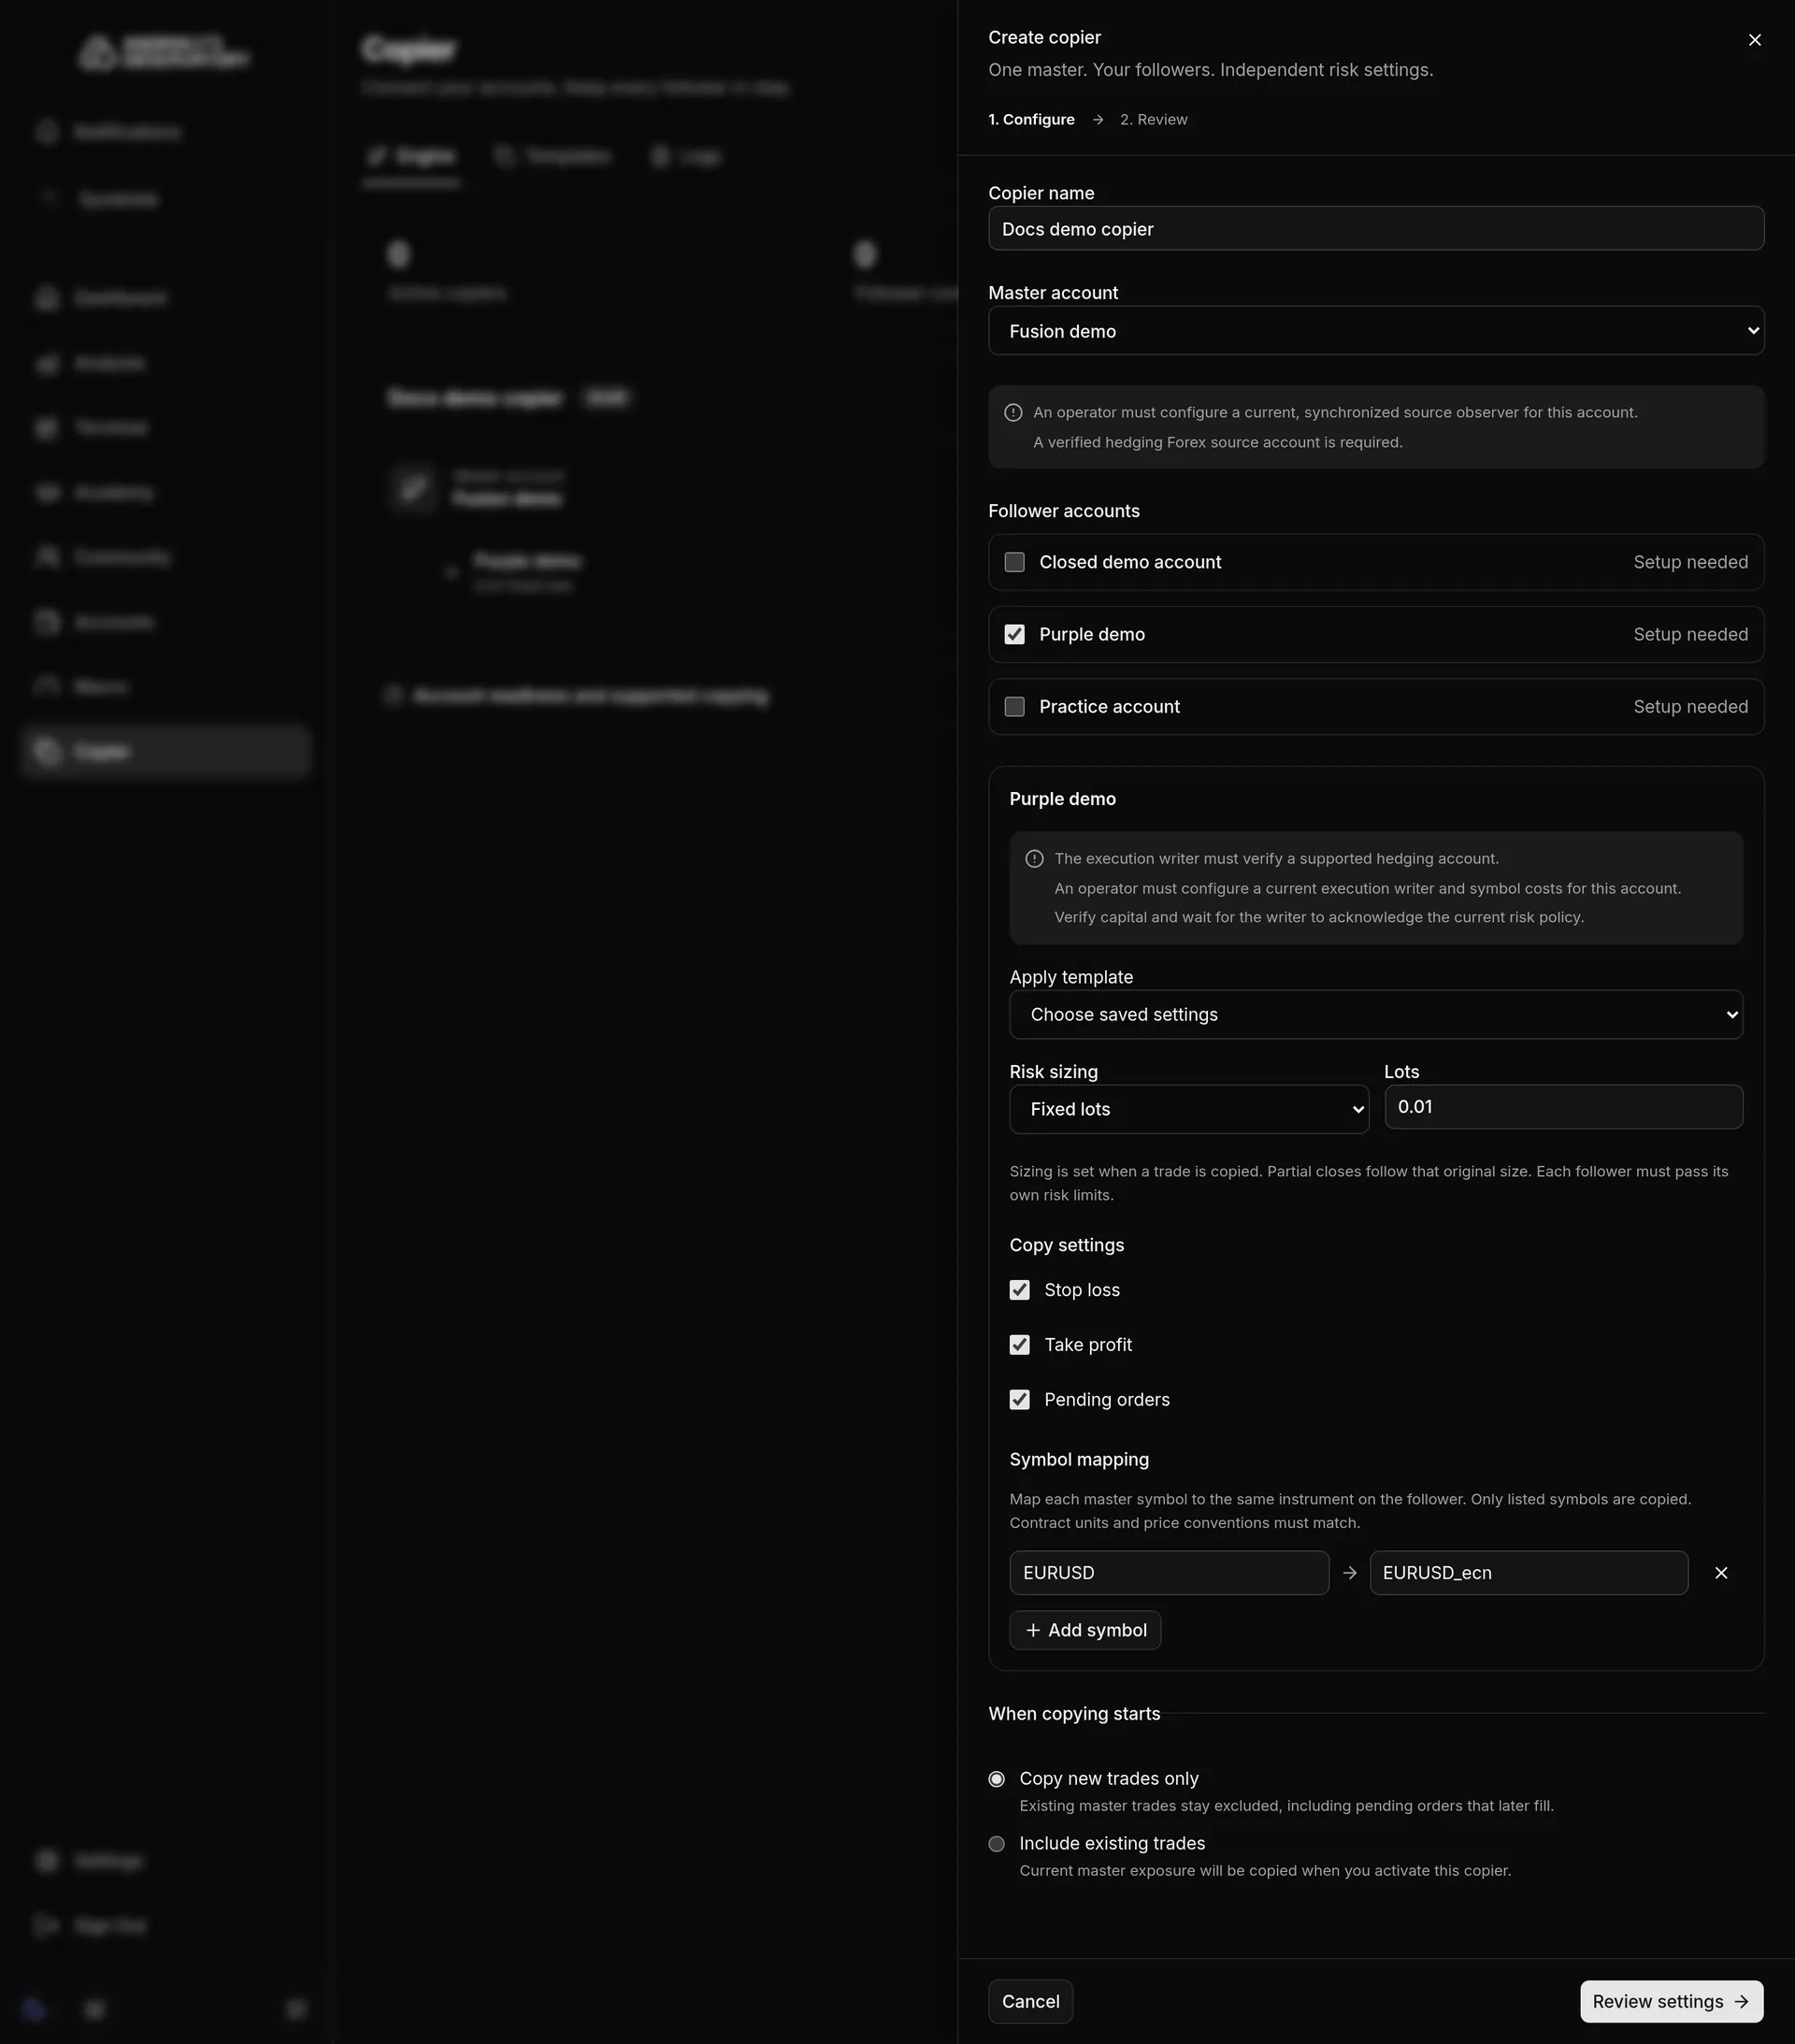Viewport: 1795px width, 2044px height.
Task: Toggle the Stop loss checkbox
Action: 1020,1290
